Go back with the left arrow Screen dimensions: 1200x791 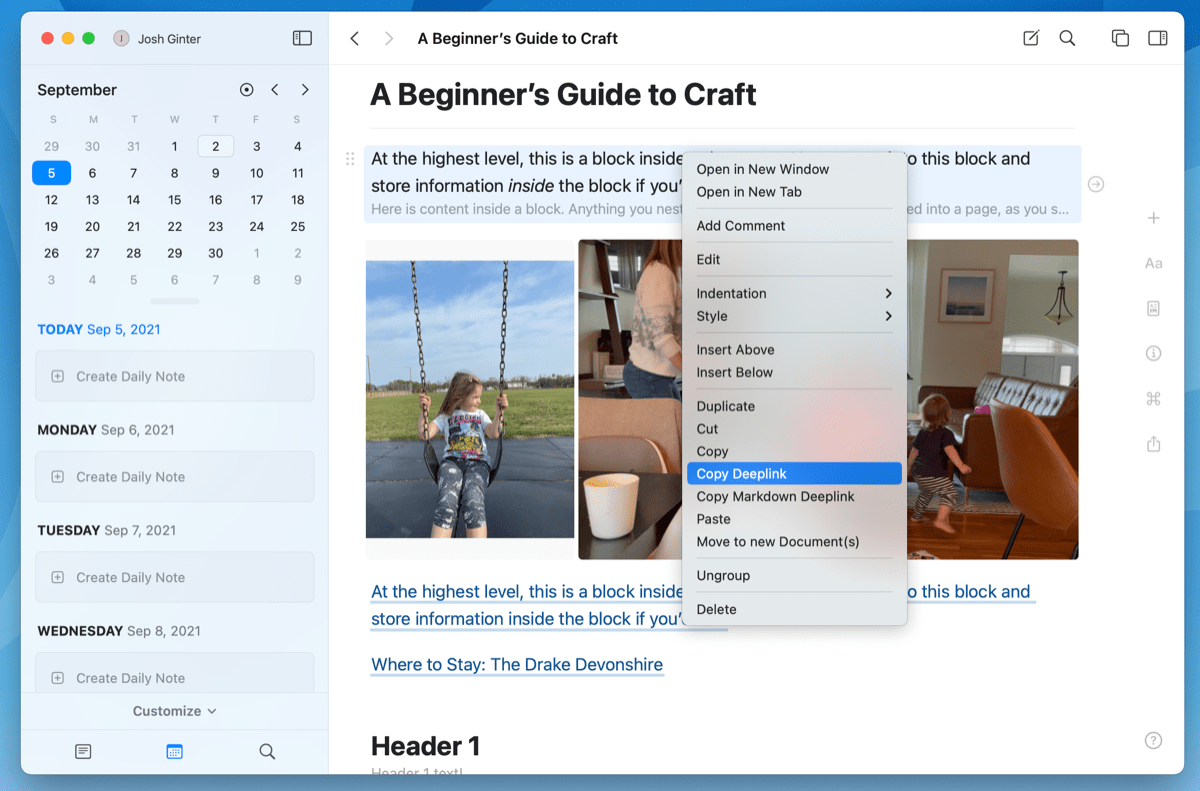(354, 38)
